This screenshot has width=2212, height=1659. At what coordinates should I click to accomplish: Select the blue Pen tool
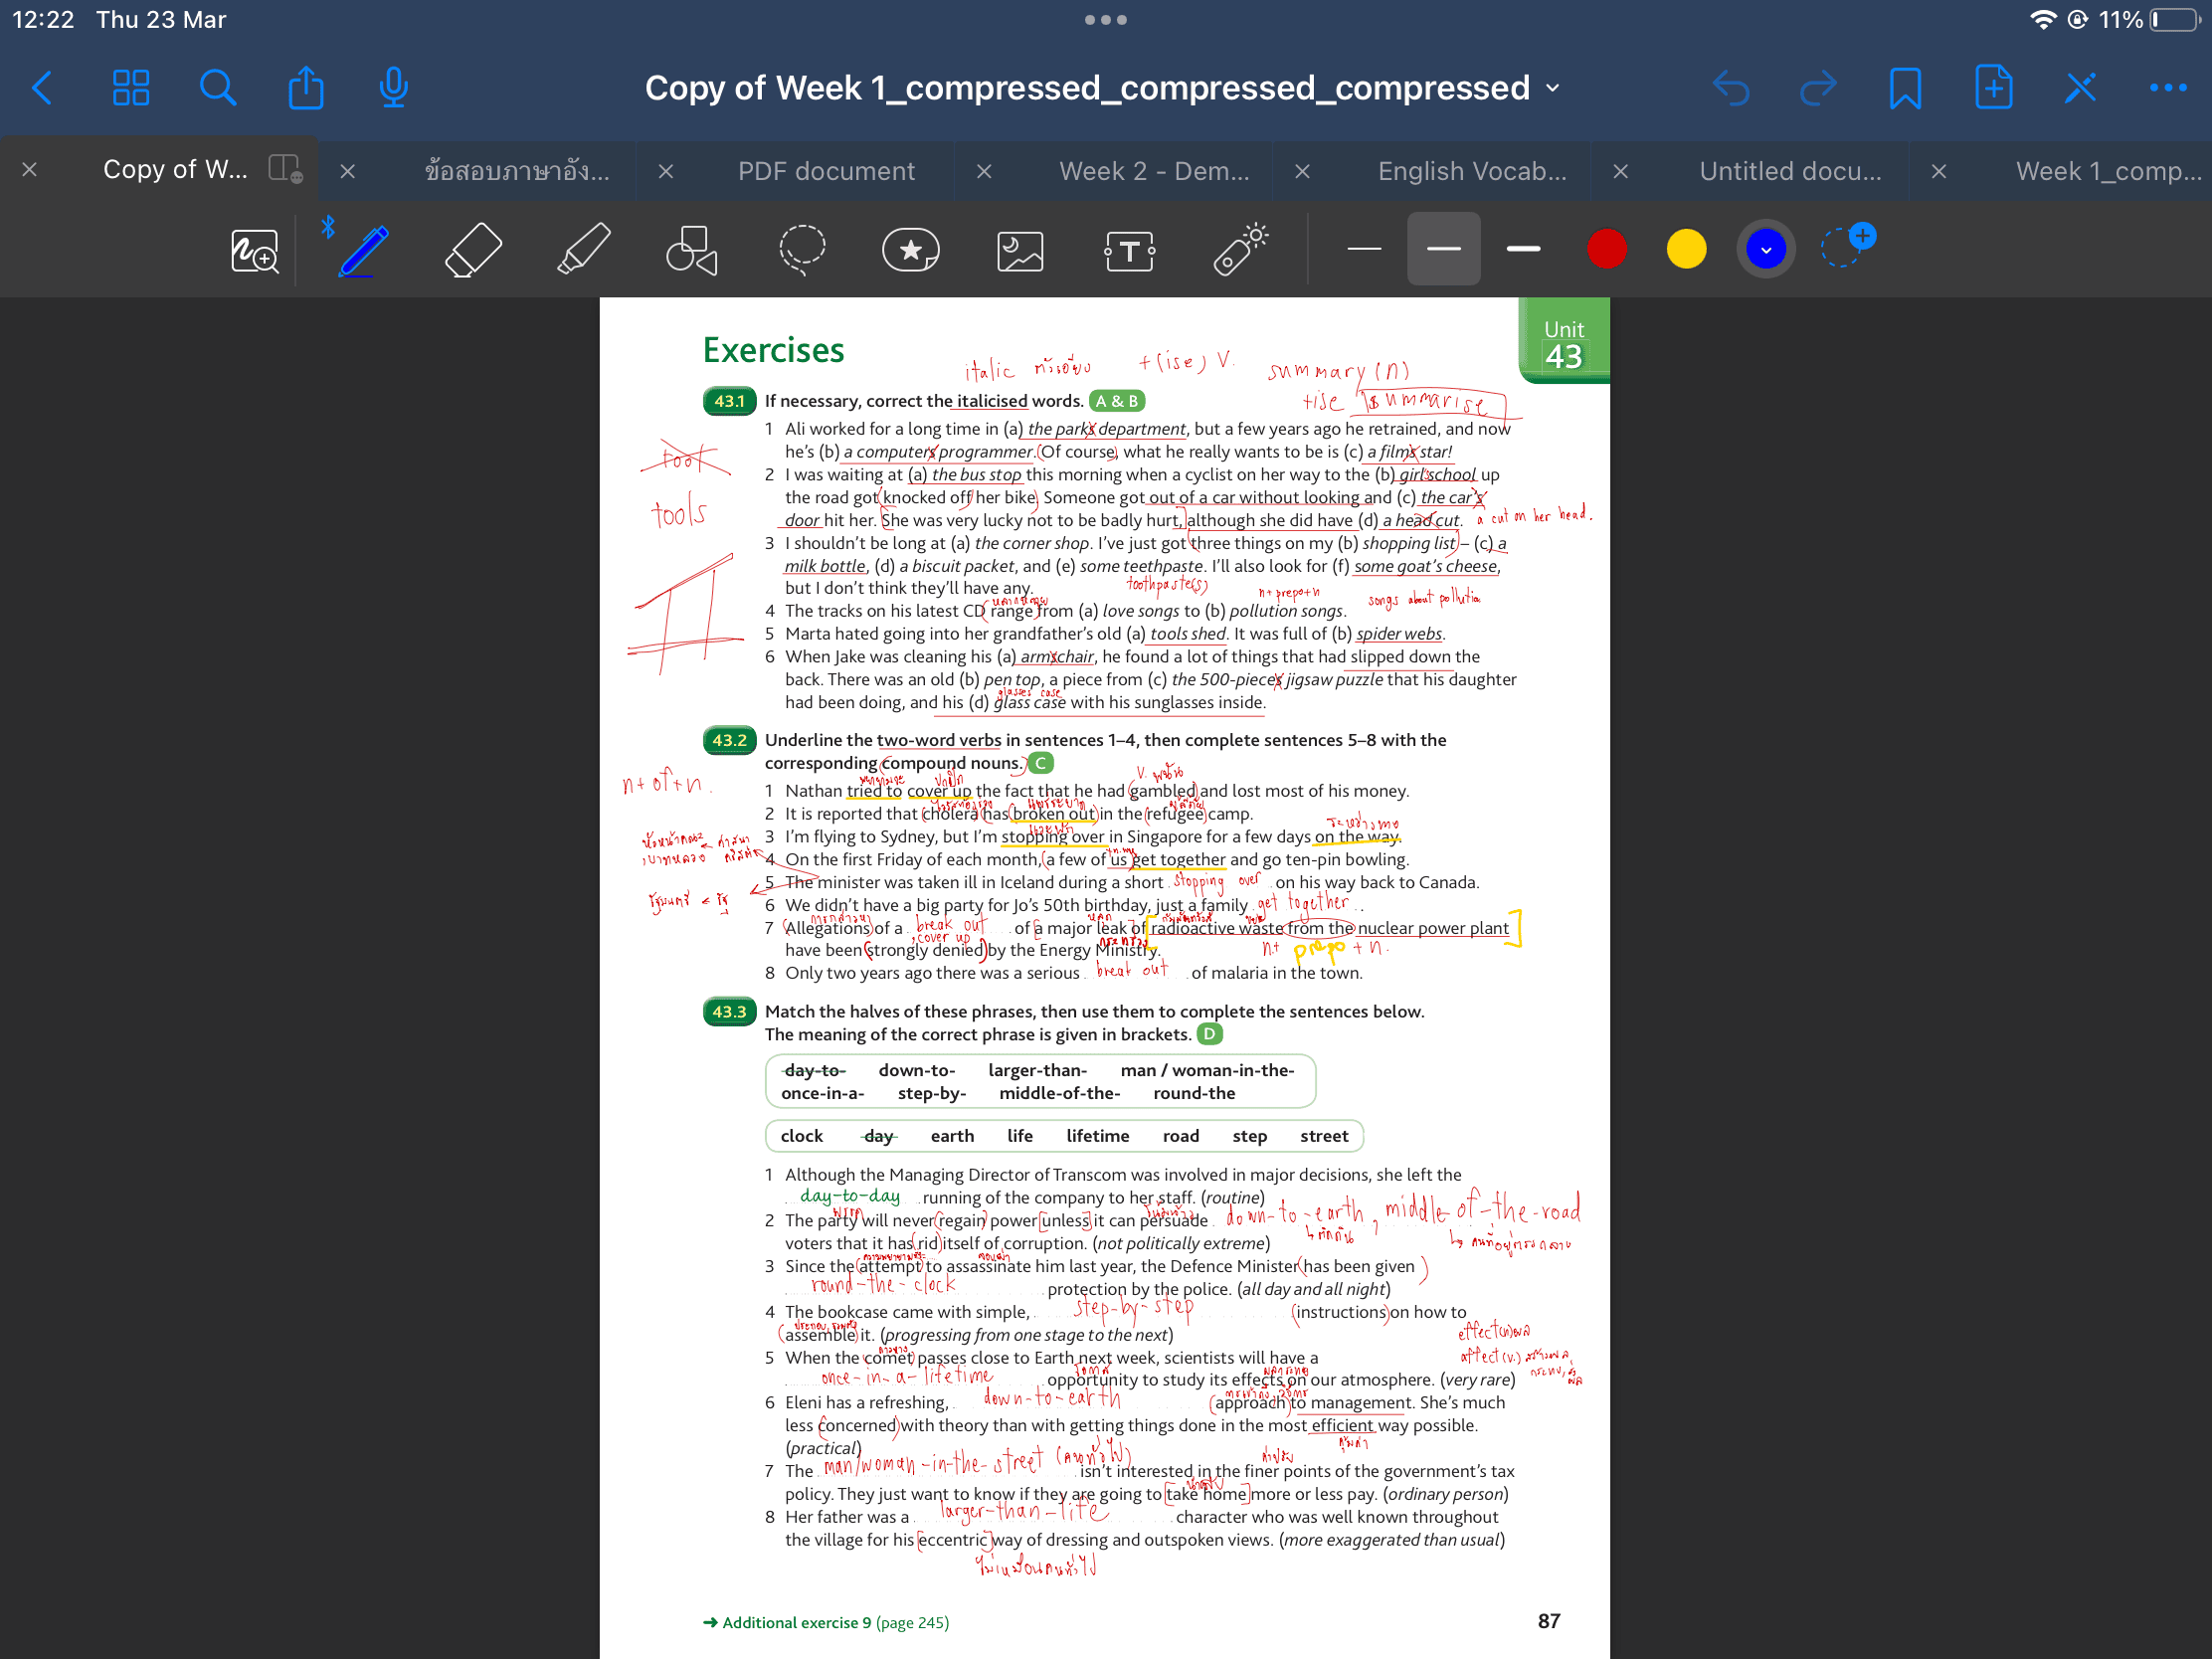point(363,251)
